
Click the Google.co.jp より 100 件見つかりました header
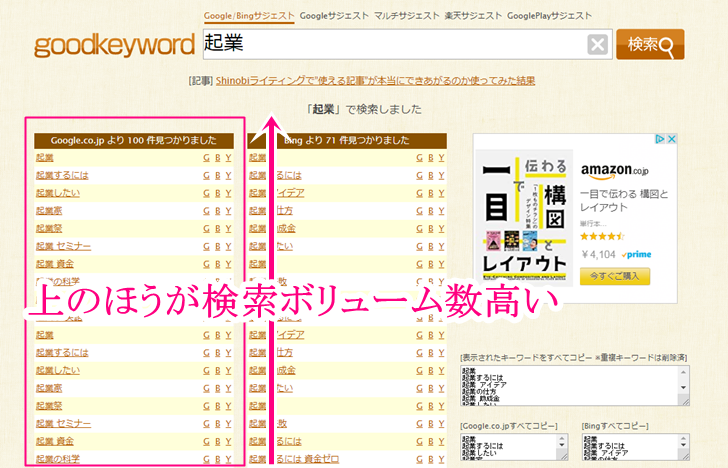click(x=134, y=140)
